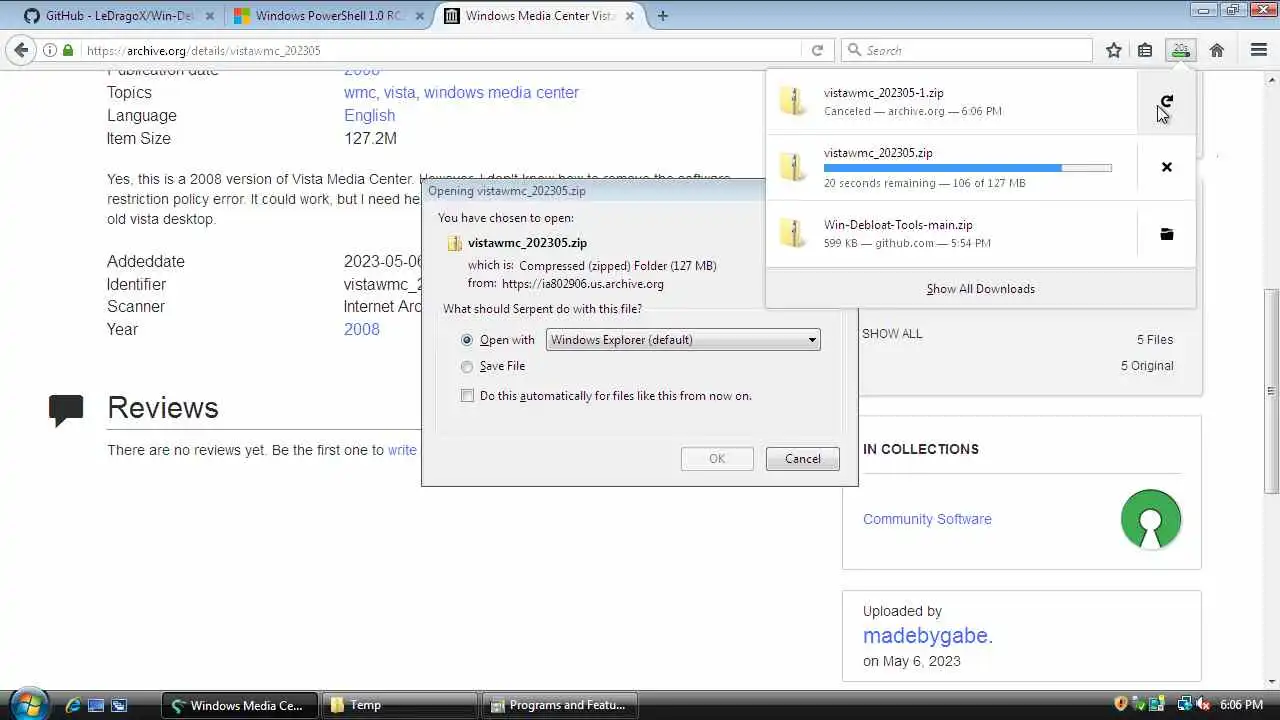The width and height of the screenshot is (1280, 720).
Task: Click the 6:06 PM taskbar clock
Action: [x=1241, y=705]
